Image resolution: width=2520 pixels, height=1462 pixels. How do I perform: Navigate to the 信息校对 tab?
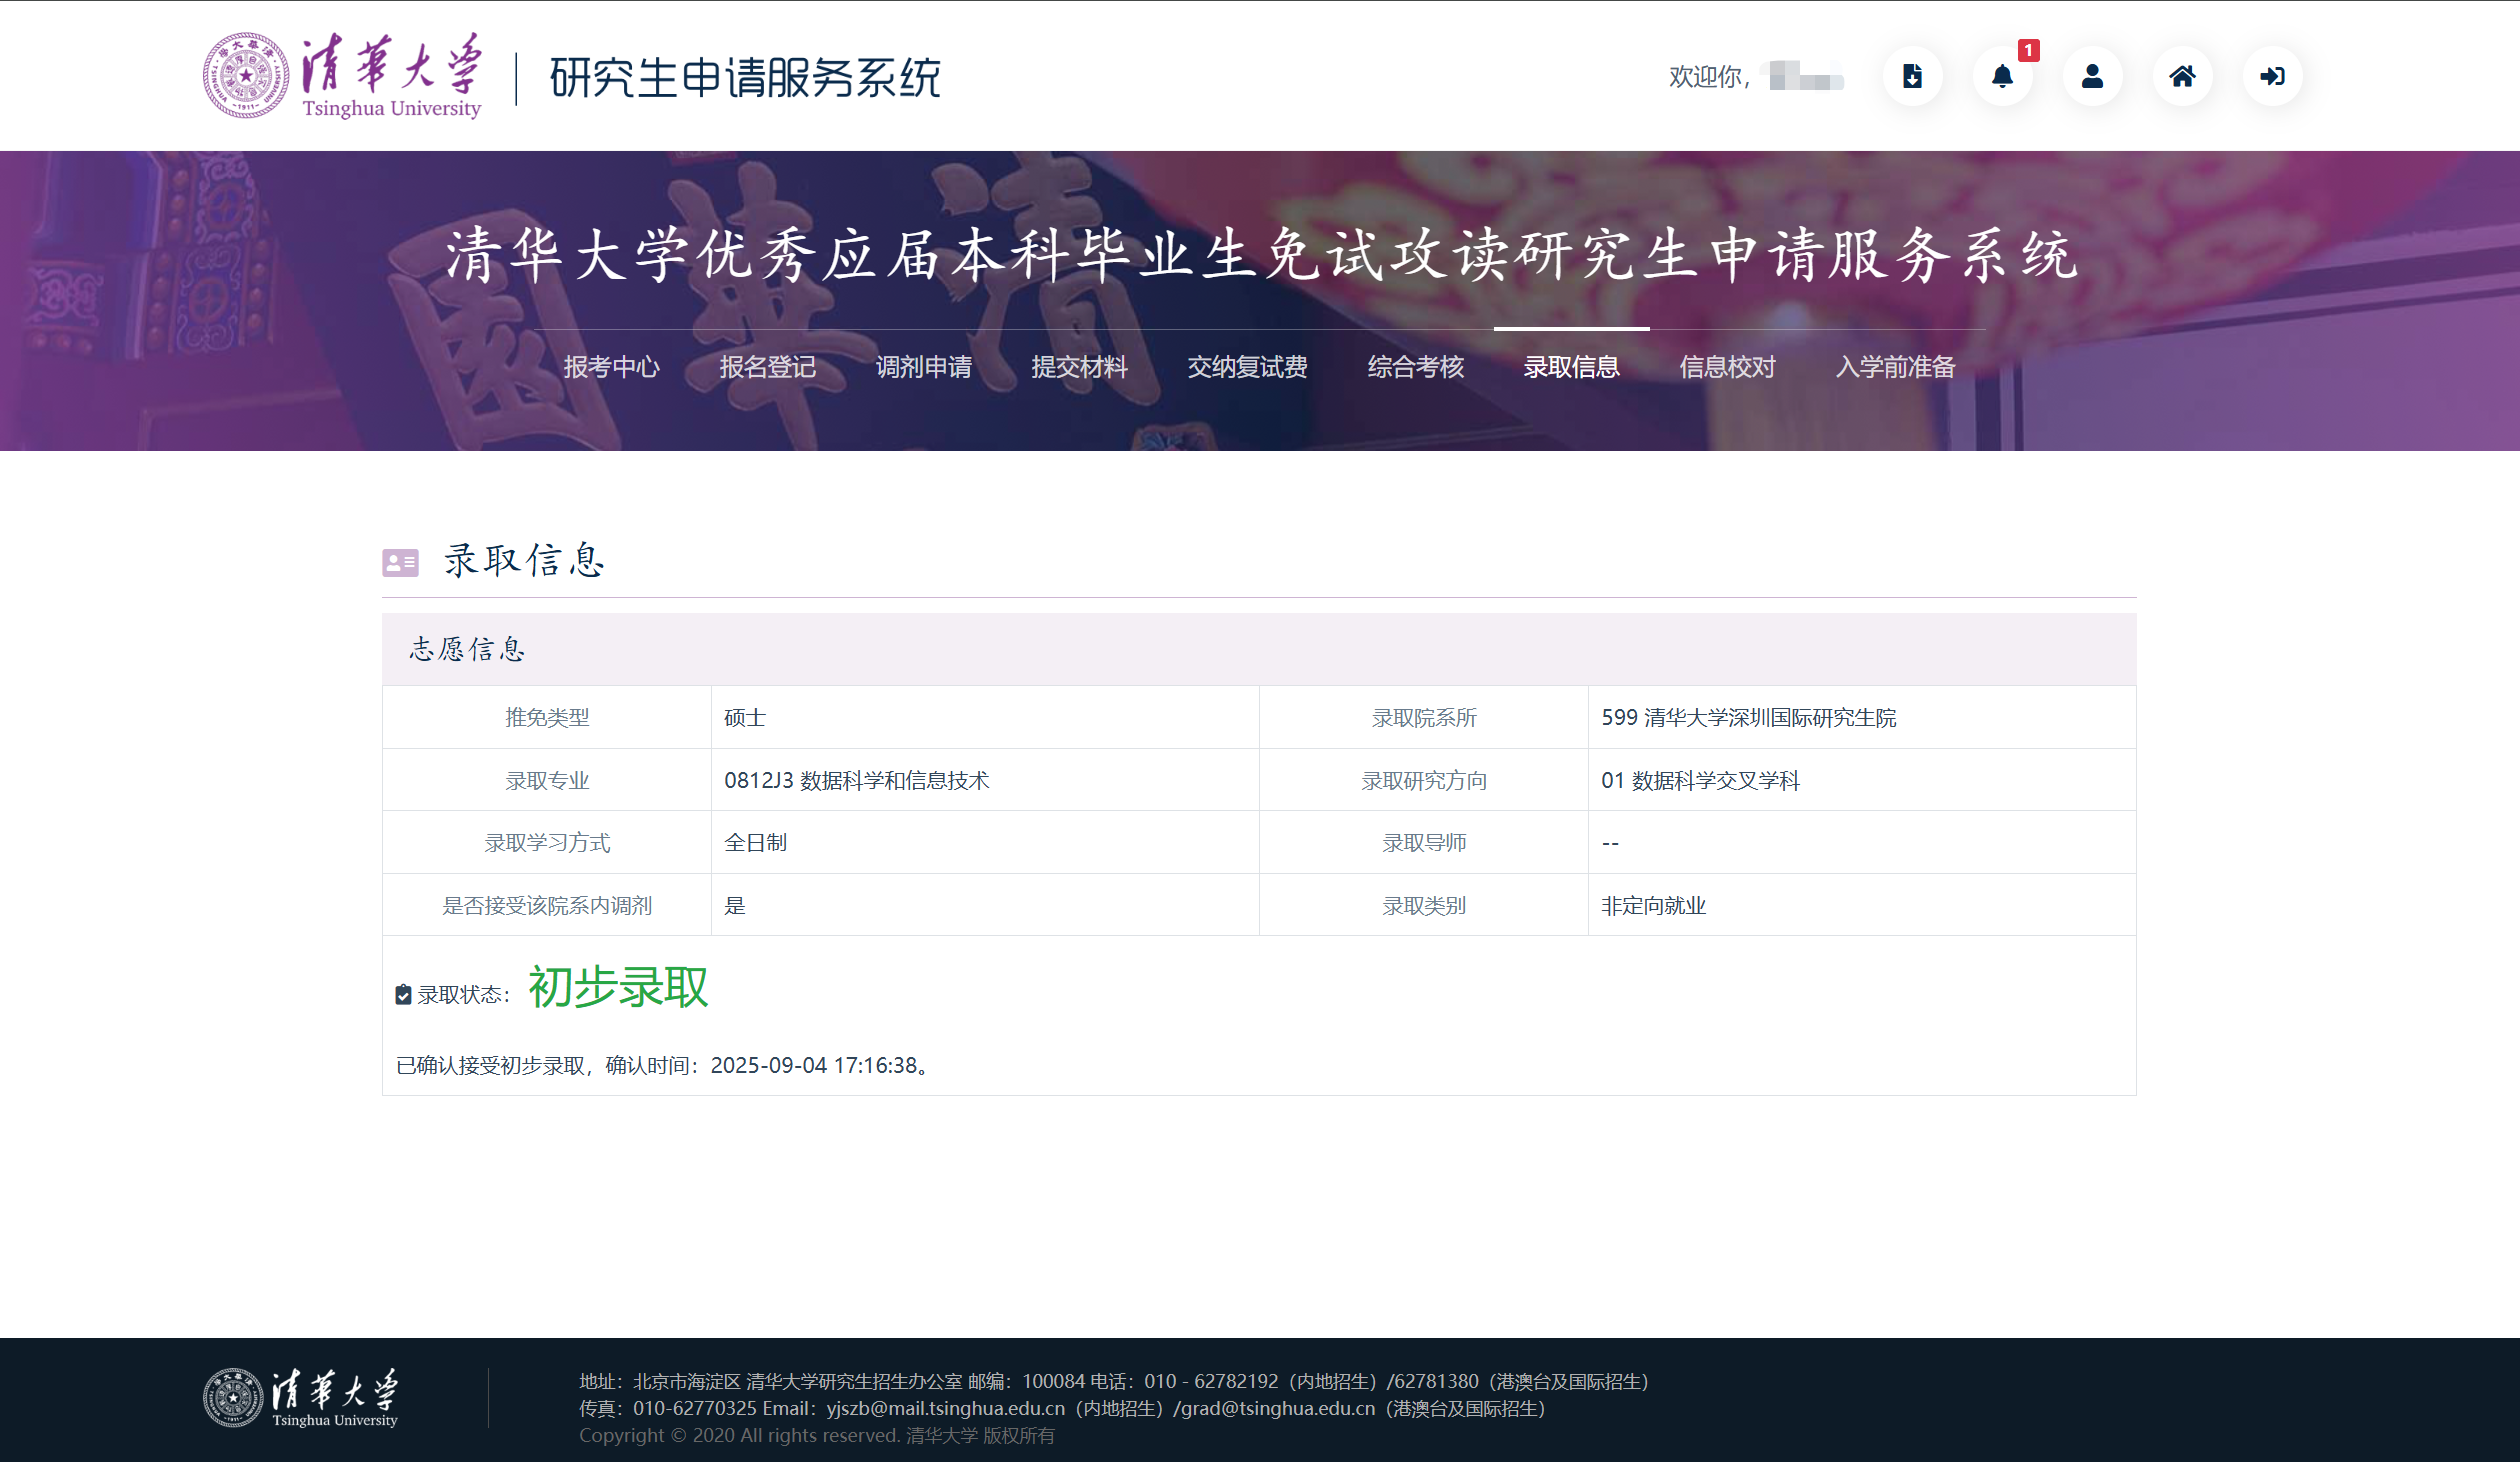click(x=1727, y=367)
